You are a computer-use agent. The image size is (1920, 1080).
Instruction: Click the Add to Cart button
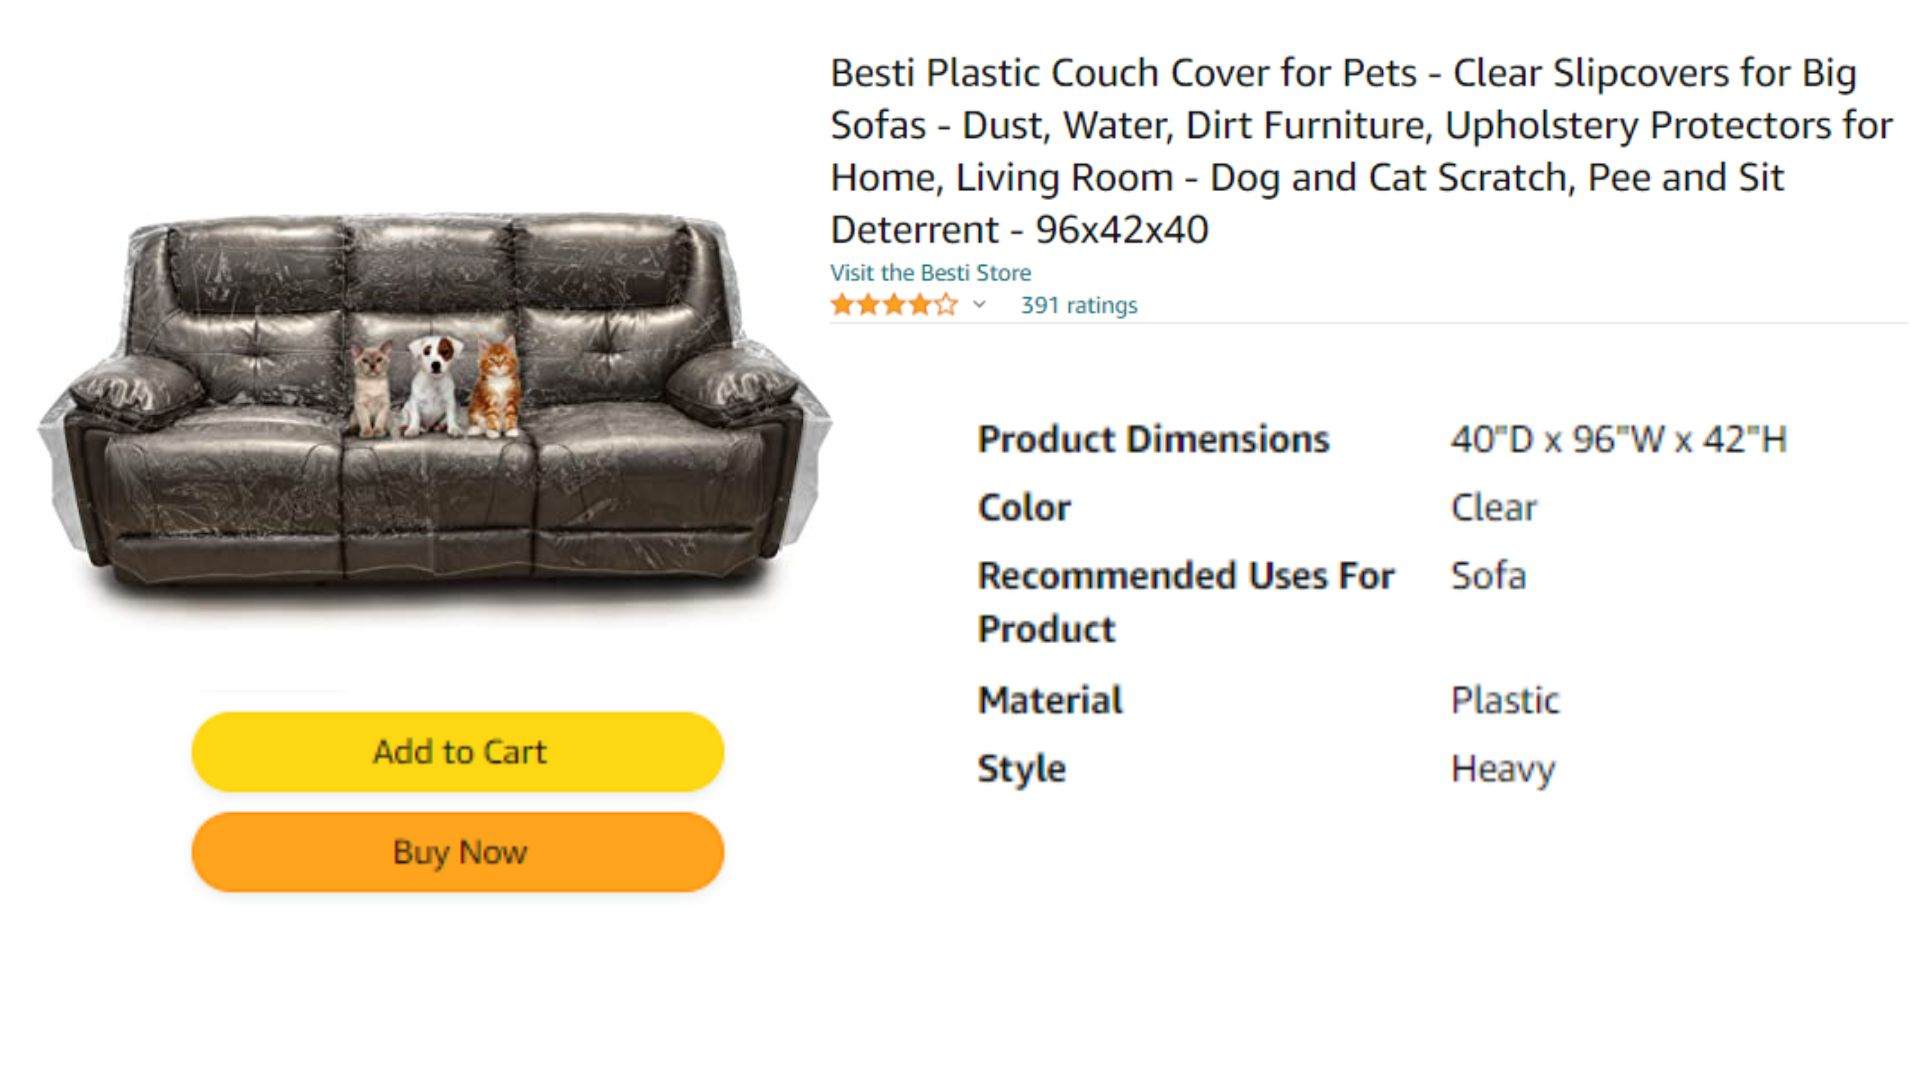458,752
